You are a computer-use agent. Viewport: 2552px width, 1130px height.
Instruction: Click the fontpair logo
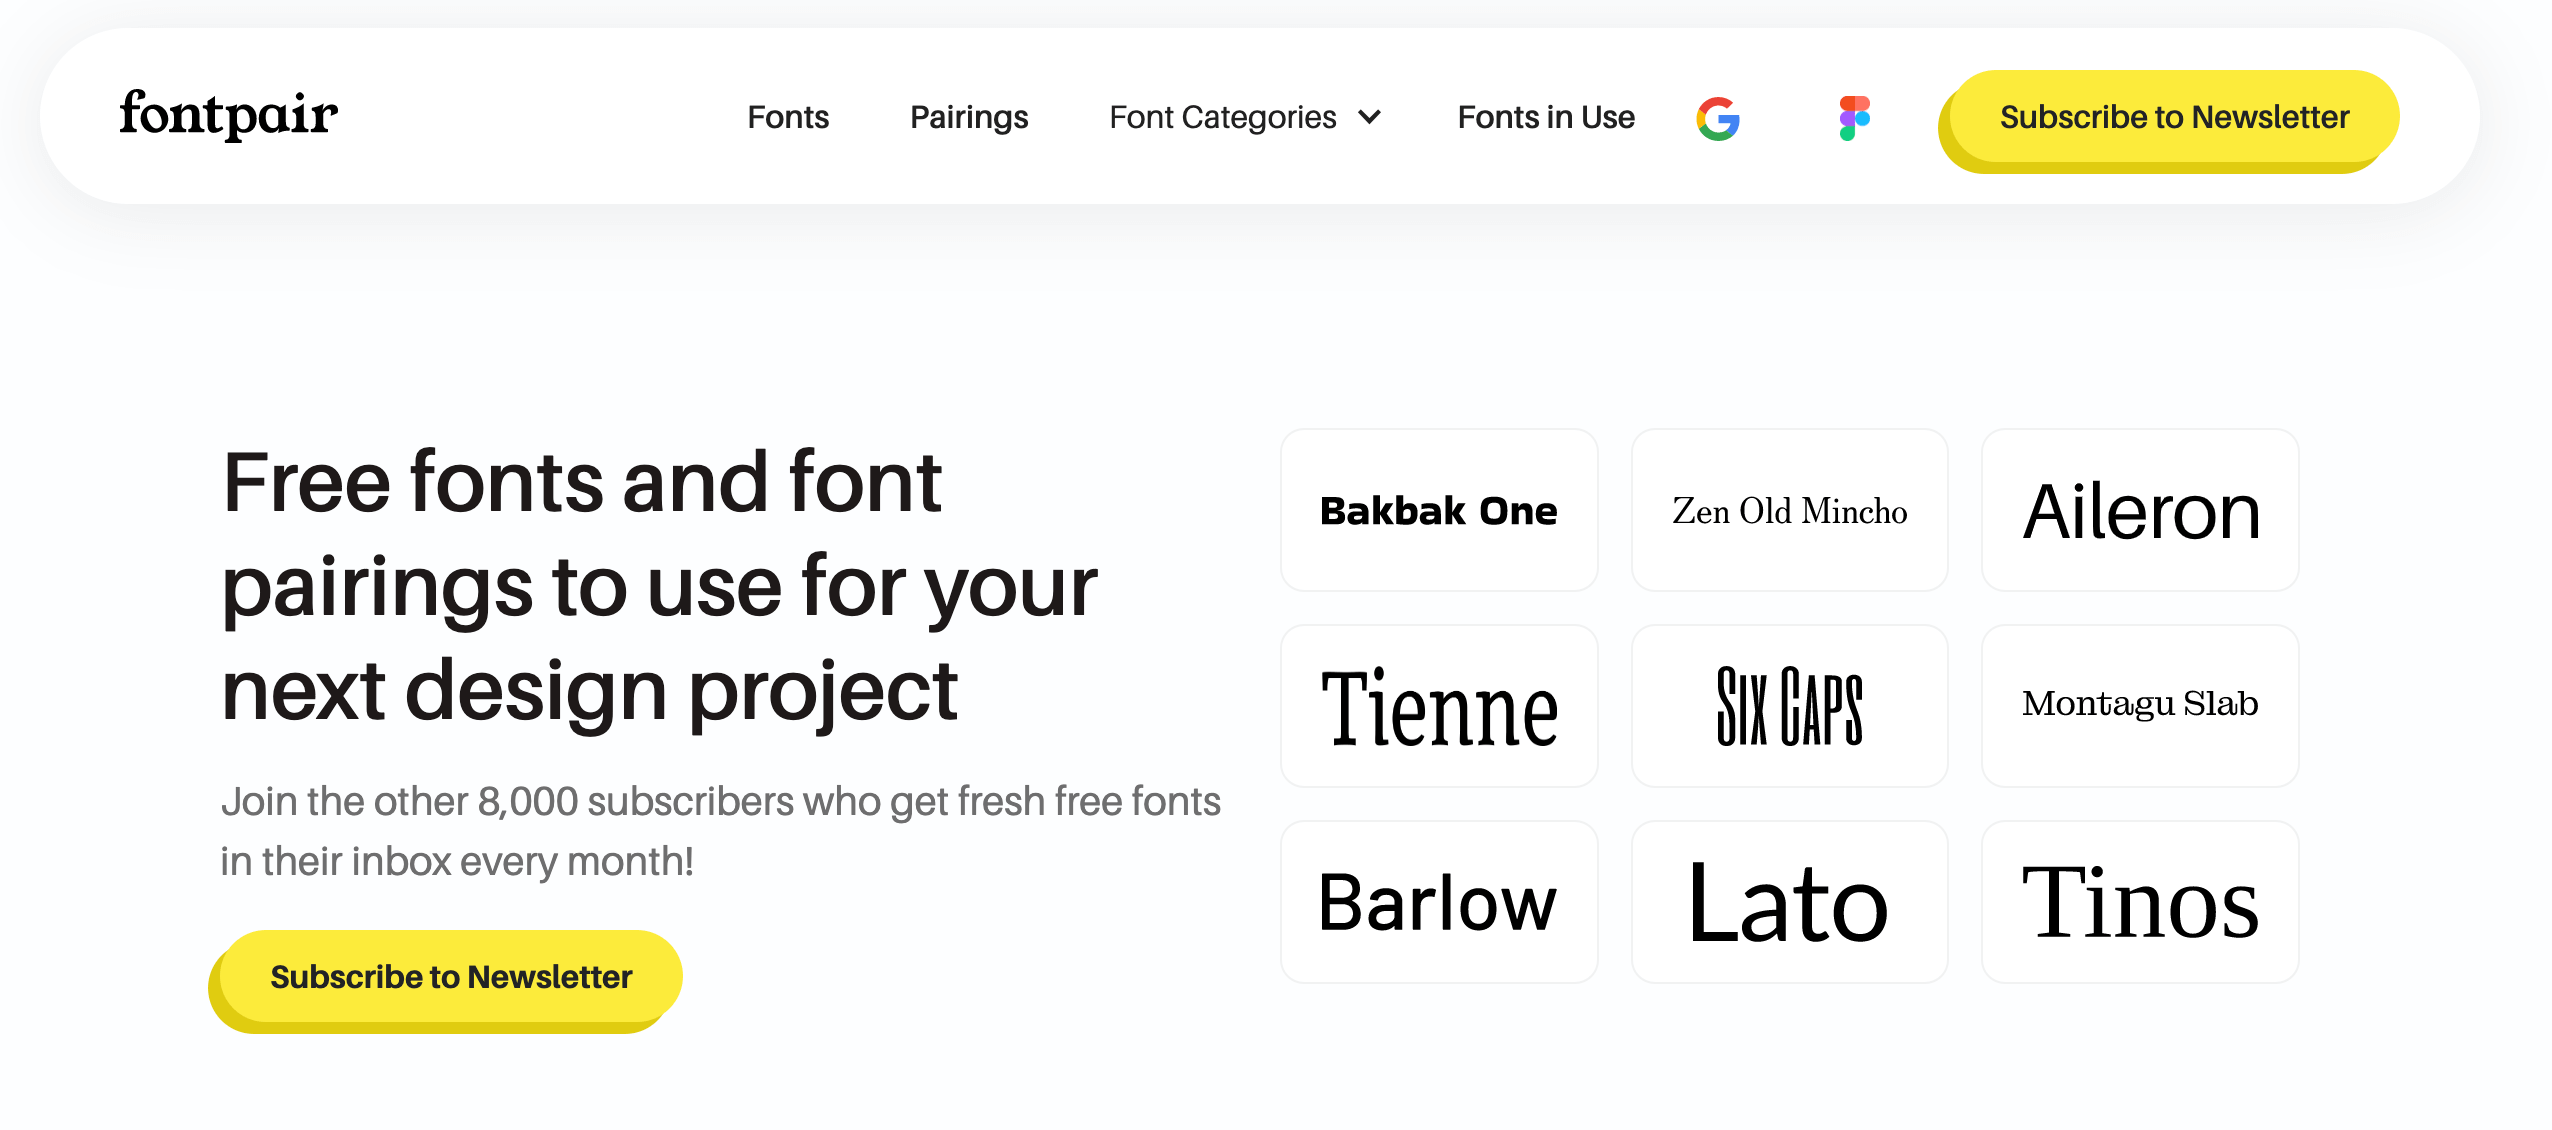(229, 116)
